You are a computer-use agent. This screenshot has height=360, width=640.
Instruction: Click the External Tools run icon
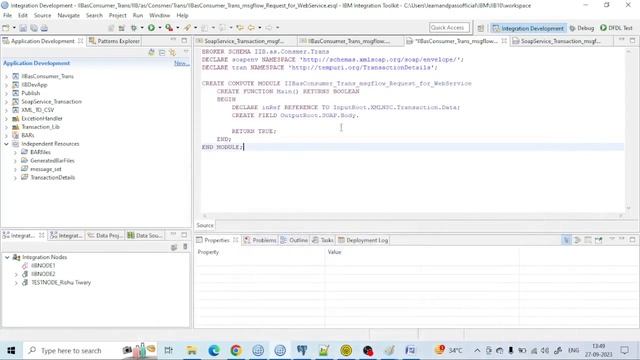pos(169,28)
